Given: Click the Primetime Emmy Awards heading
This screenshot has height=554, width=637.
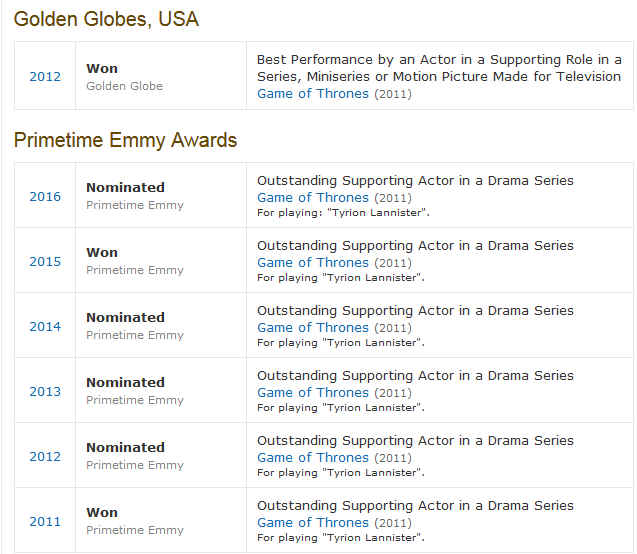Looking at the screenshot, I should click(125, 140).
